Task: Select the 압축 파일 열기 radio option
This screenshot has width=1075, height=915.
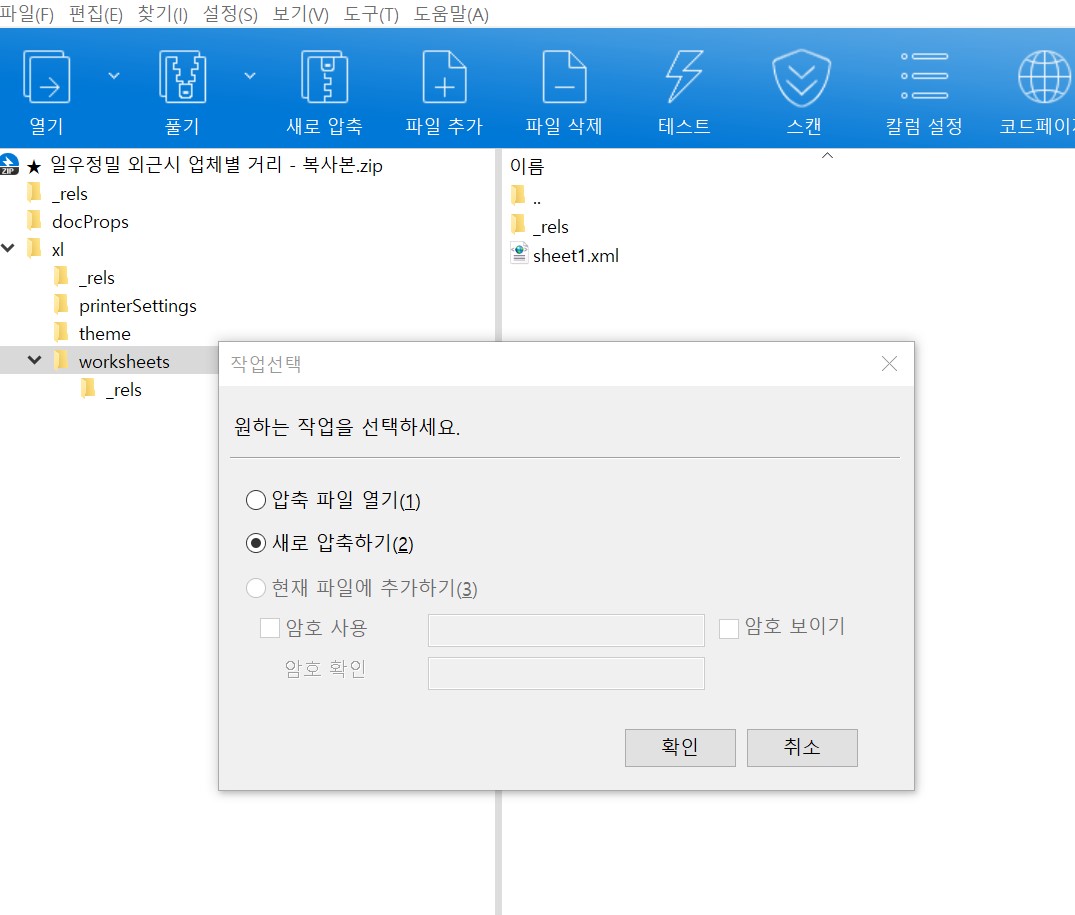Action: tap(256, 499)
